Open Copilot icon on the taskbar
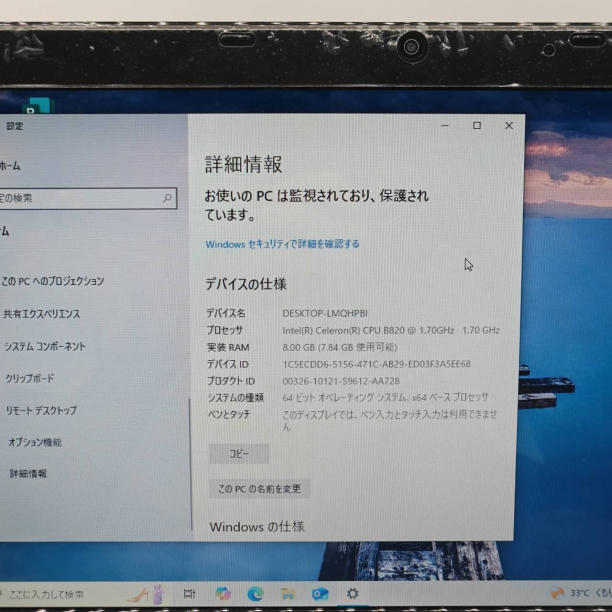Viewport: 612px width, 612px height. point(223,594)
